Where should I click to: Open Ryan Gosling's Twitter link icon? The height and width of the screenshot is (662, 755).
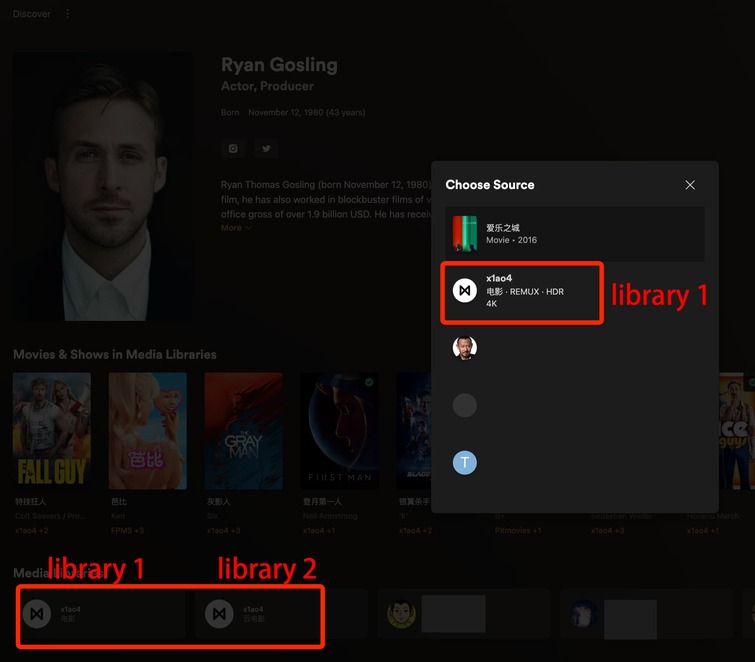[x=266, y=148]
